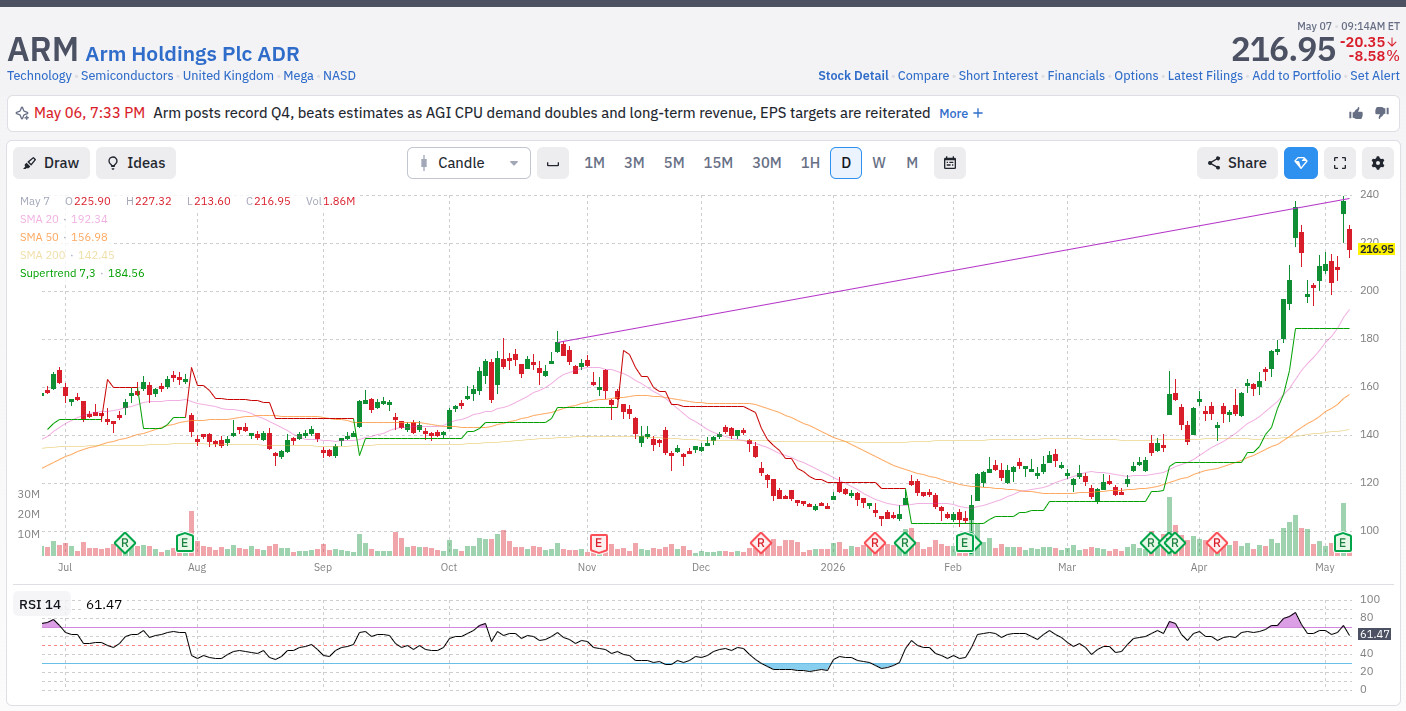This screenshot has height=711, width=1406.
Task: Select the 5M interval
Action: coord(674,163)
